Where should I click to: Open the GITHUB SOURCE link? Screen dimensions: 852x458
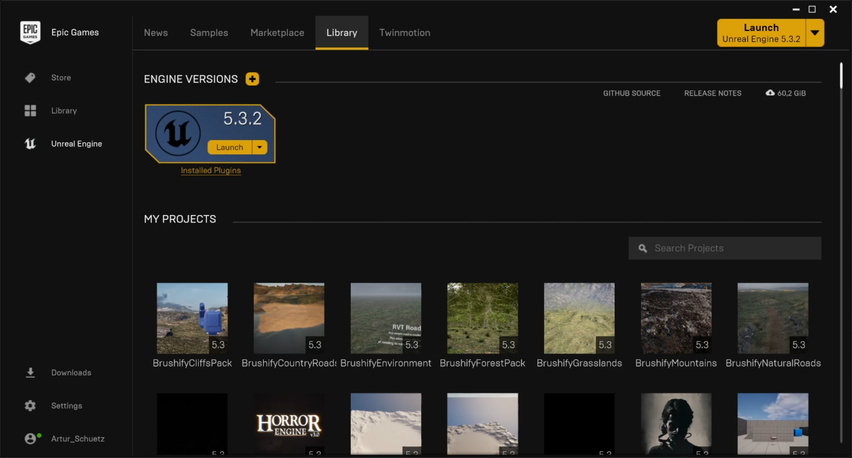[632, 93]
